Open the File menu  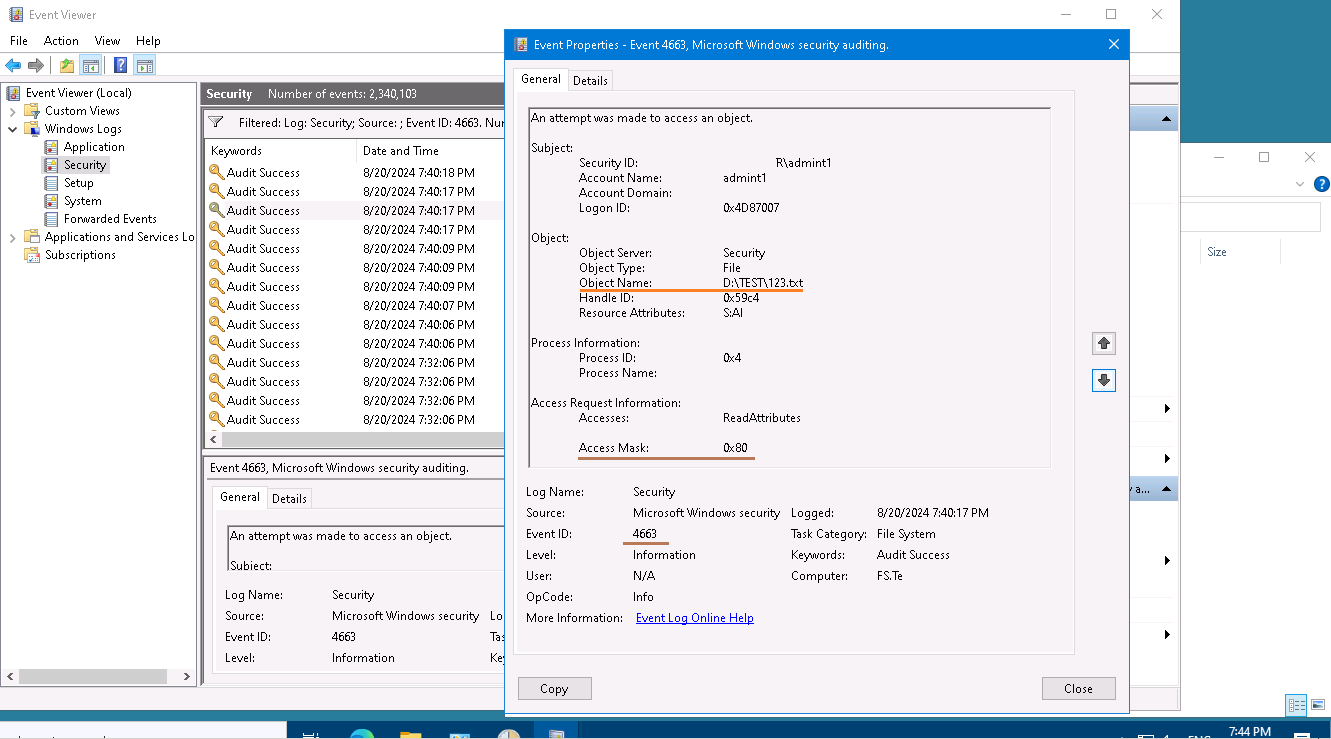pos(19,41)
